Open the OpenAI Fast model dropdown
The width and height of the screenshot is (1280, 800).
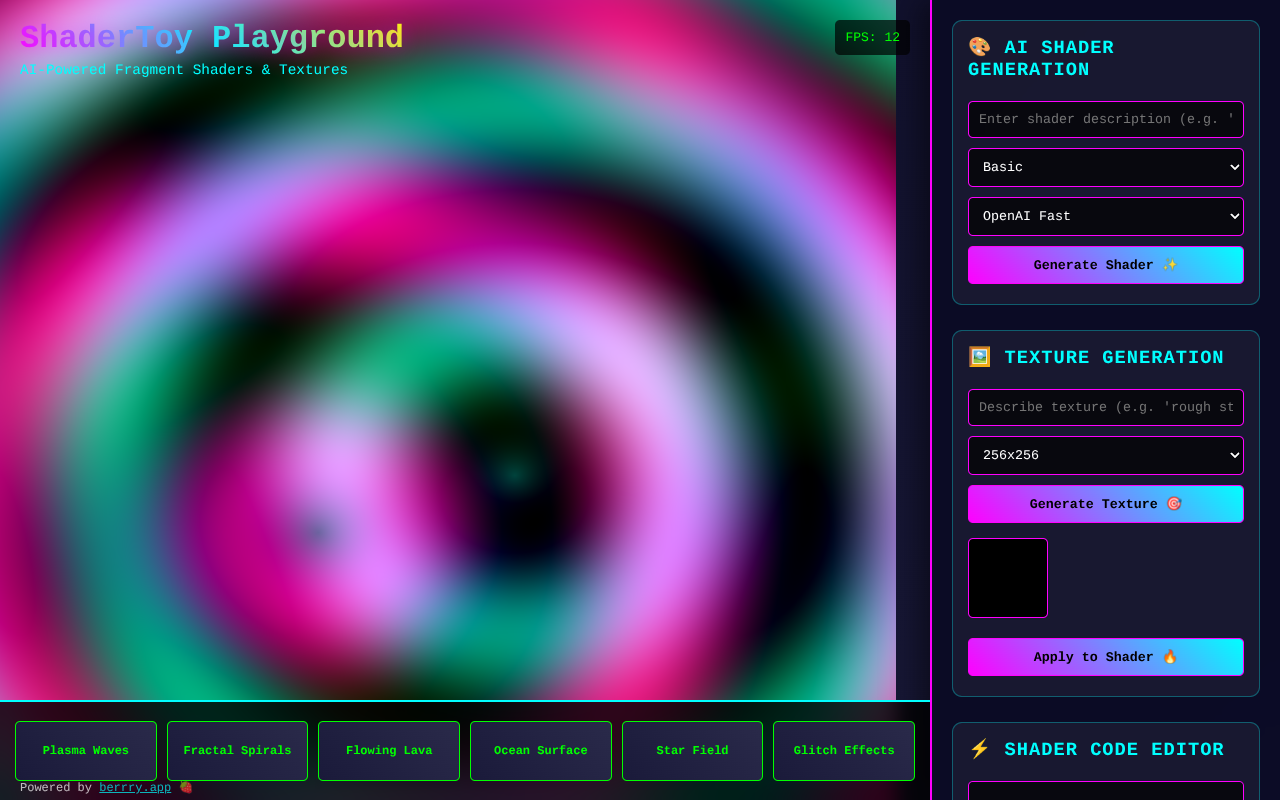click(1106, 216)
